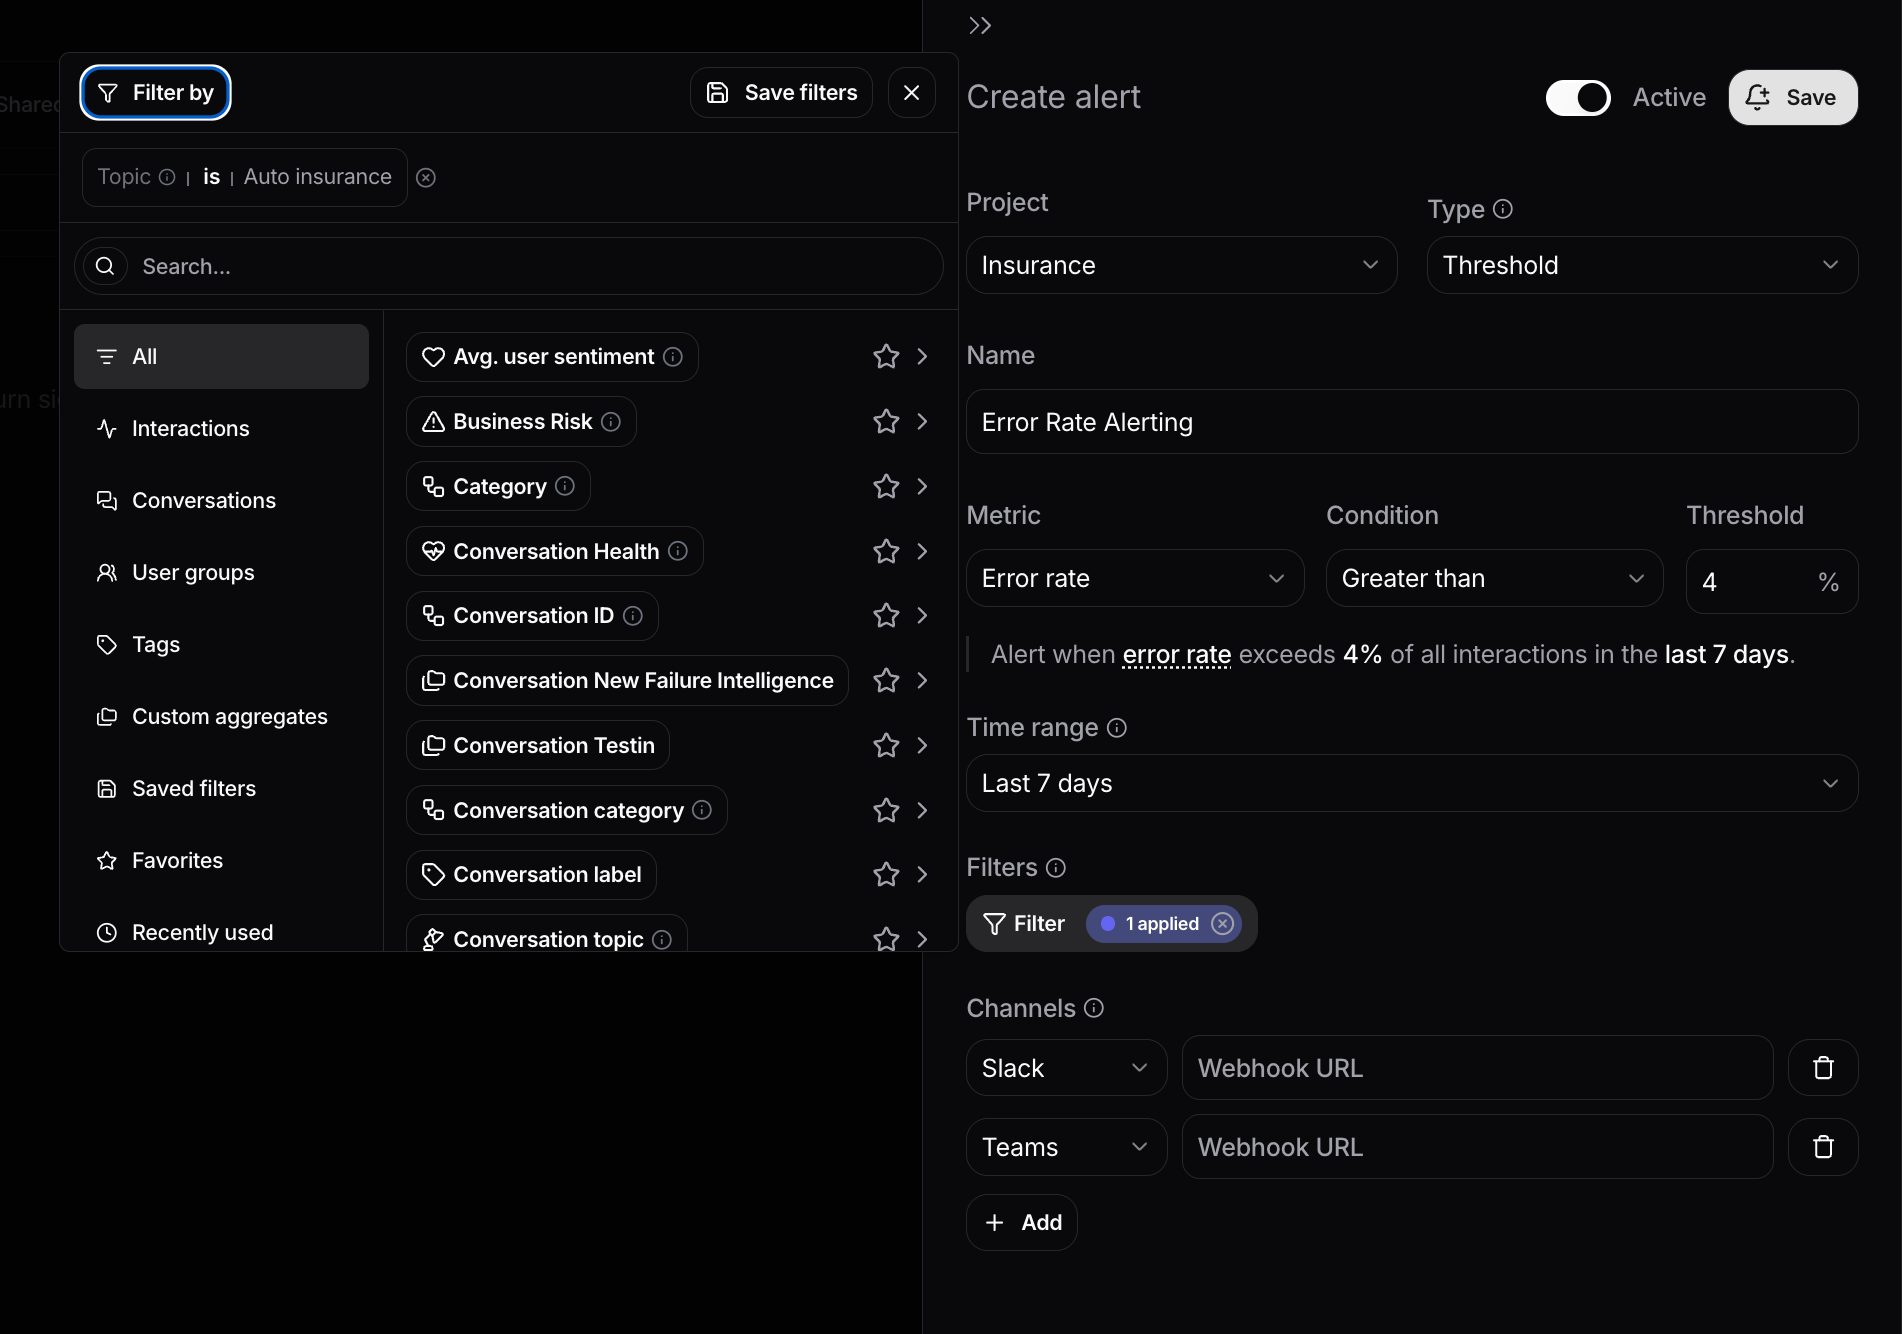
Task: Expand Conversation Health chevron
Action: pyautogui.click(x=922, y=552)
